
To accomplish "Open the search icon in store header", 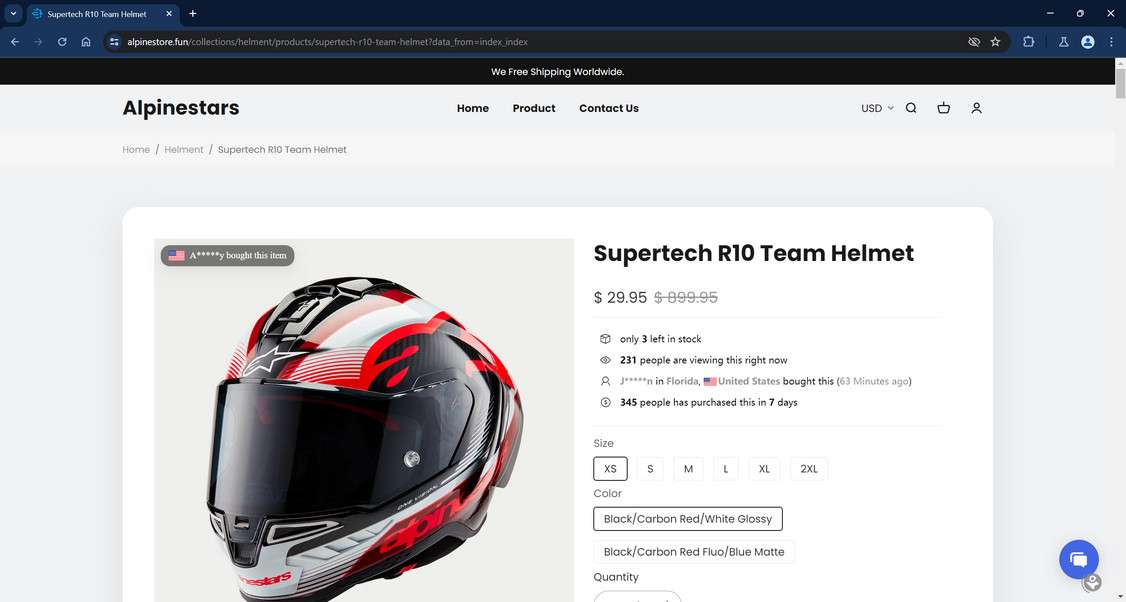I will [911, 108].
